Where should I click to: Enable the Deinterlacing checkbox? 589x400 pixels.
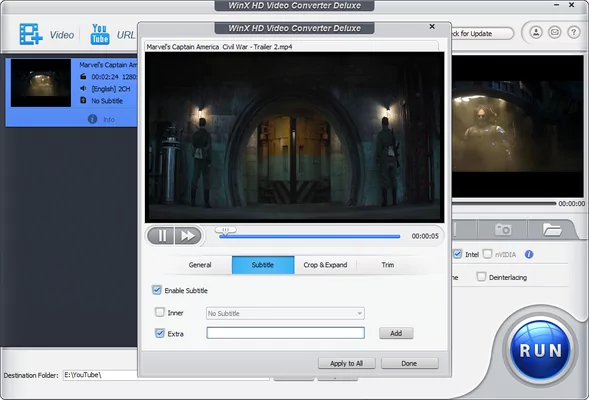coord(481,277)
